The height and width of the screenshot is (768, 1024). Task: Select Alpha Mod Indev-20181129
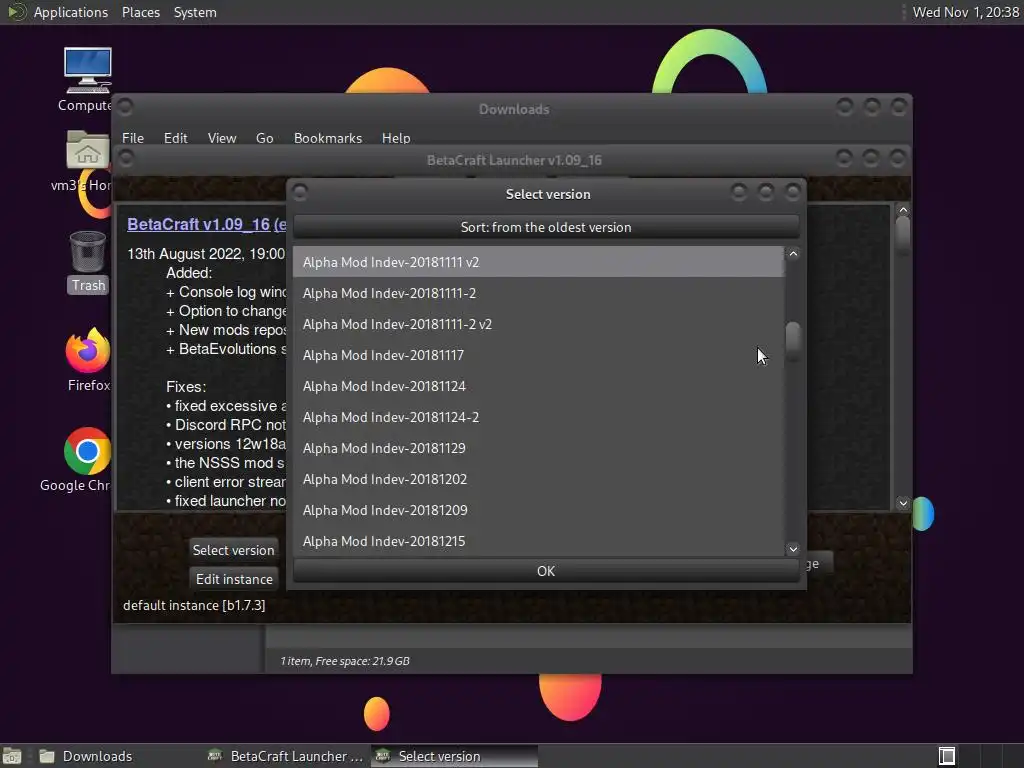pos(538,448)
